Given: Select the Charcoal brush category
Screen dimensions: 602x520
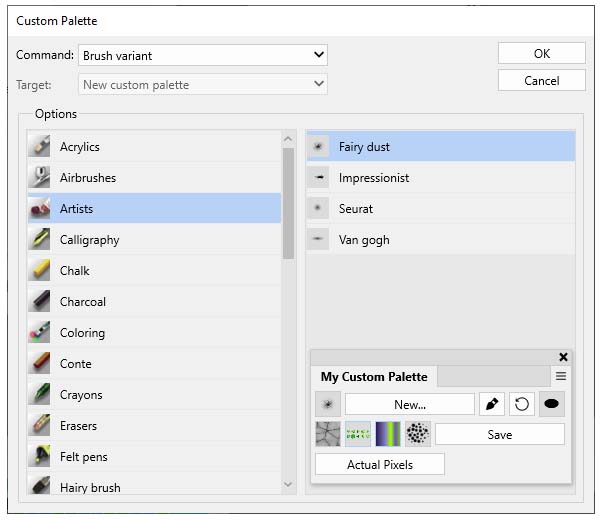Looking at the screenshot, I should 82,302.
